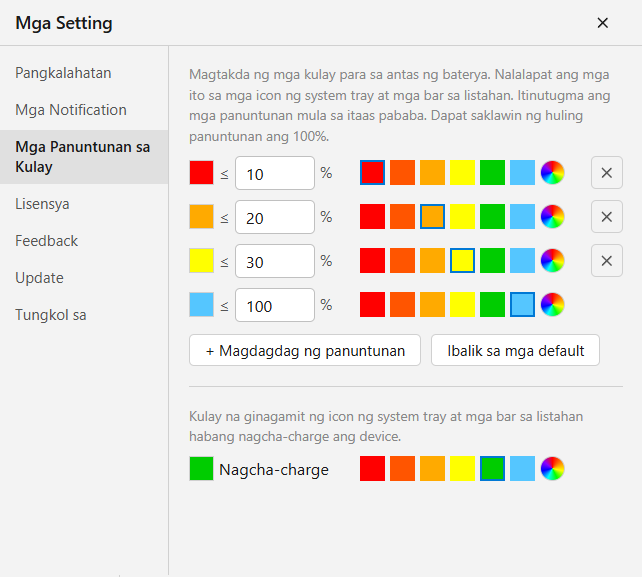Click the 30 percent threshold field
642x577 pixels.
(275, 261)
